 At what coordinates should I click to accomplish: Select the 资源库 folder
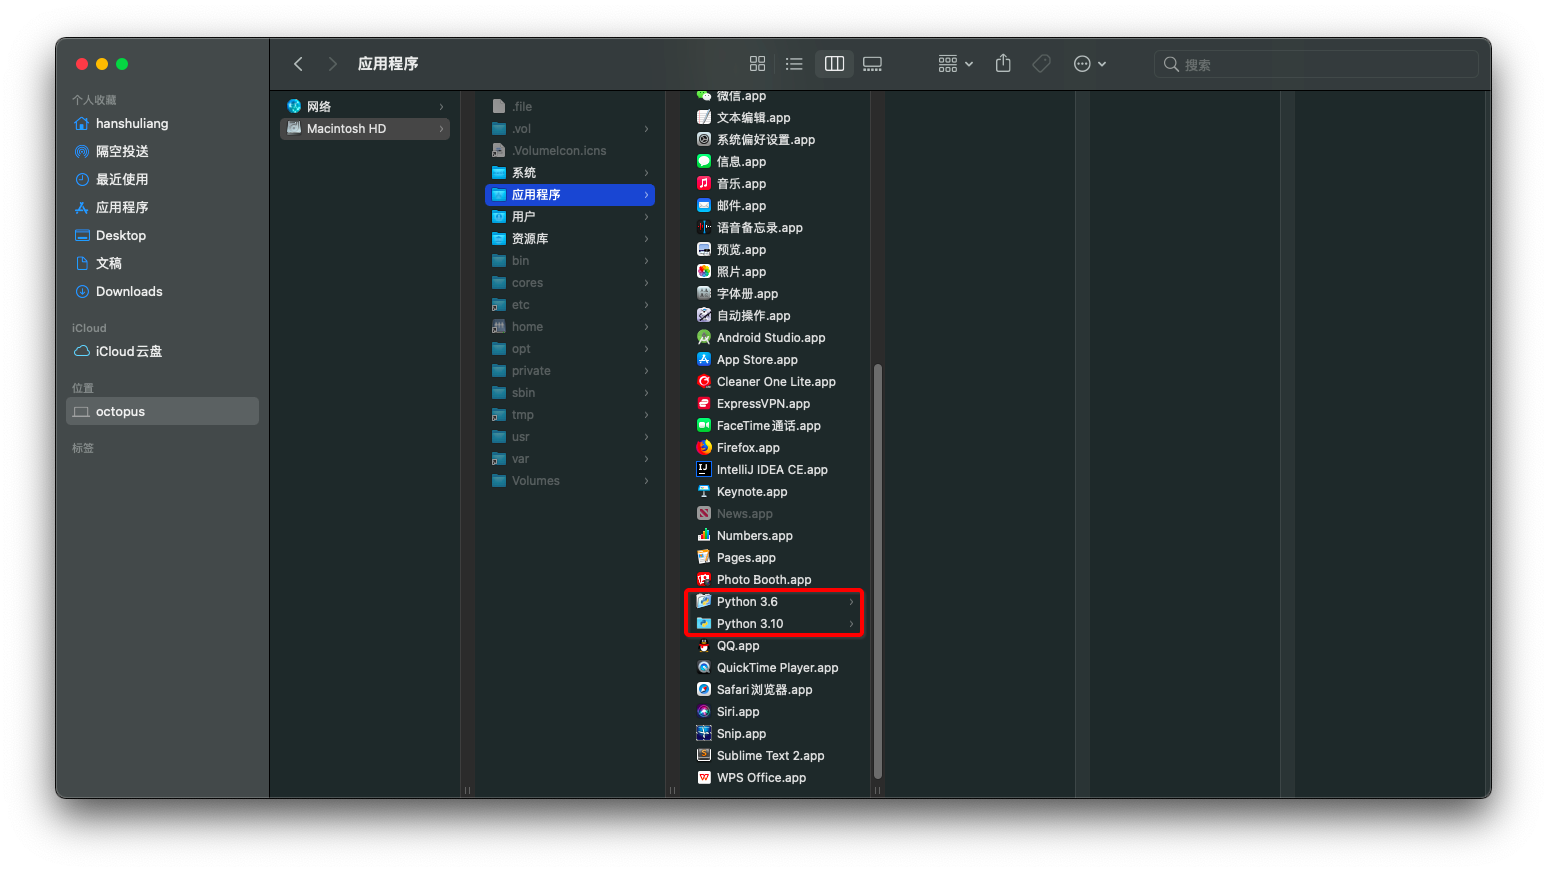pos(570,239)
